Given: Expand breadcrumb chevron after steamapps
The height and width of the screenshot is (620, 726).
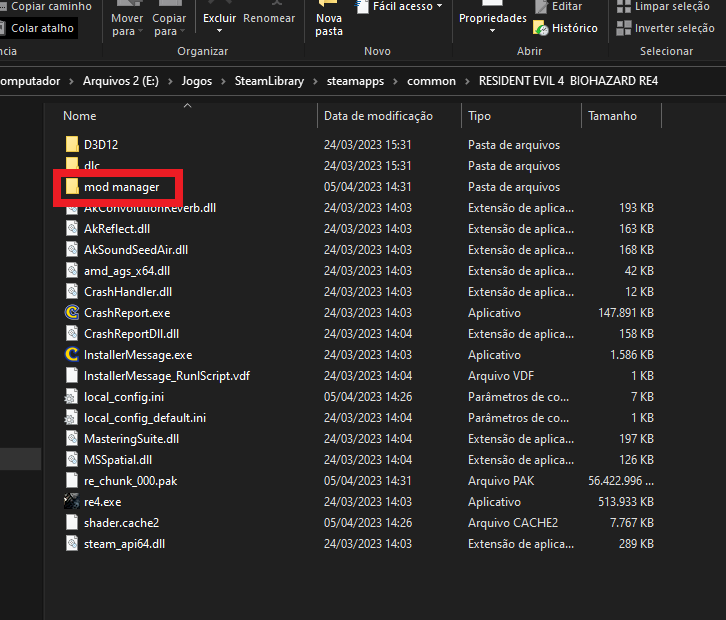Looking at the screenshot, I should (395, 81).
